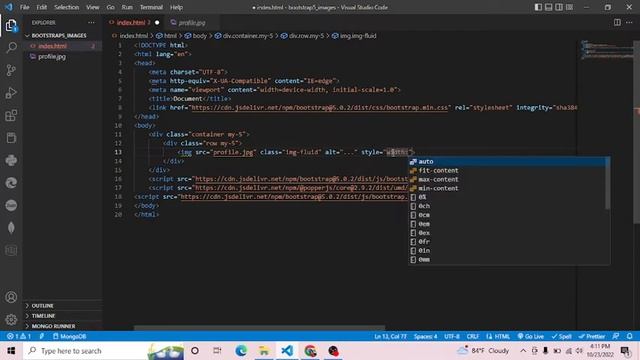Open the Python extension icon in activity bar
The image size is (640, 360).
pyautogui.click(x=11, y=160)
